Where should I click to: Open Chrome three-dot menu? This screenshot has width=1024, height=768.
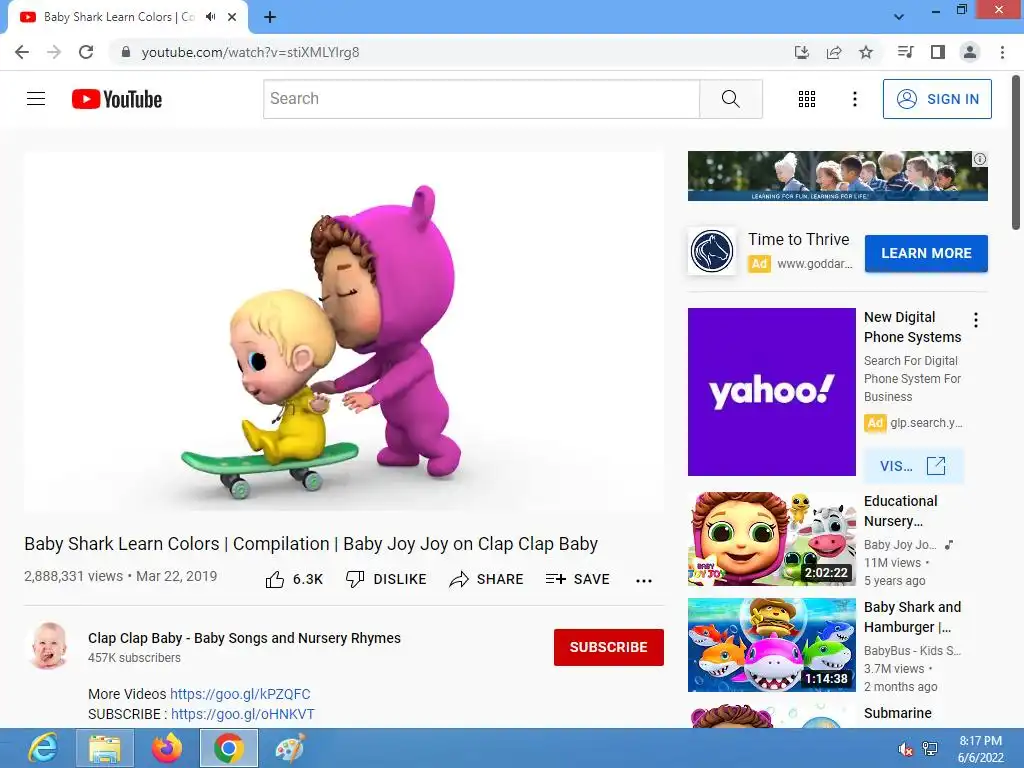(x=1002, y=52)
